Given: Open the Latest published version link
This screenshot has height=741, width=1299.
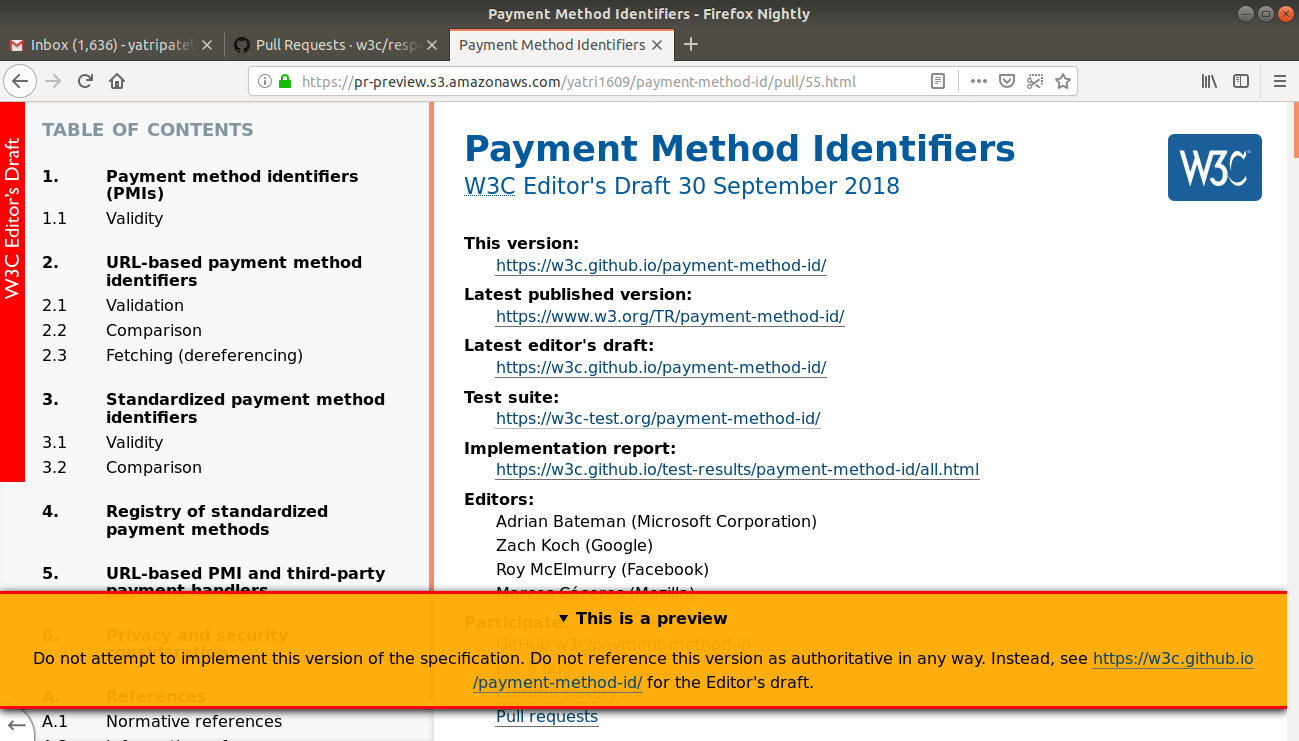Looking at the screenshot, I should pos(670,317).
